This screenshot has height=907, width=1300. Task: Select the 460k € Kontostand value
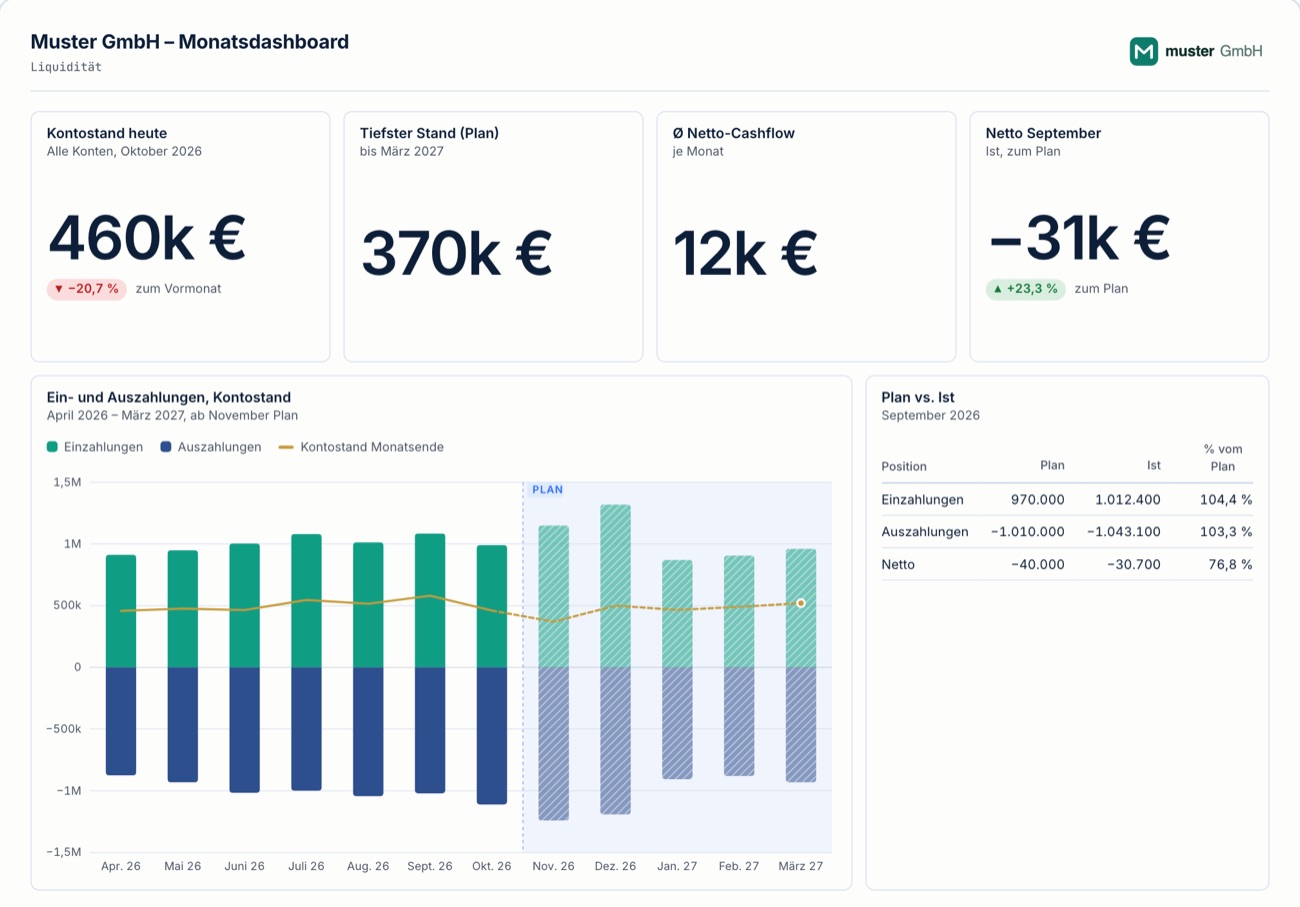[147, 238]
